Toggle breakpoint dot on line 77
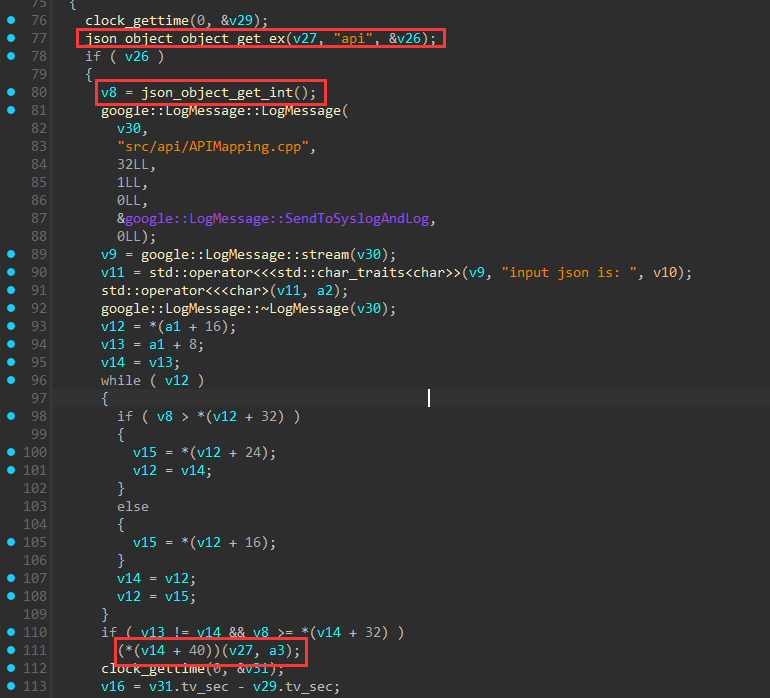 coord(11,38)
